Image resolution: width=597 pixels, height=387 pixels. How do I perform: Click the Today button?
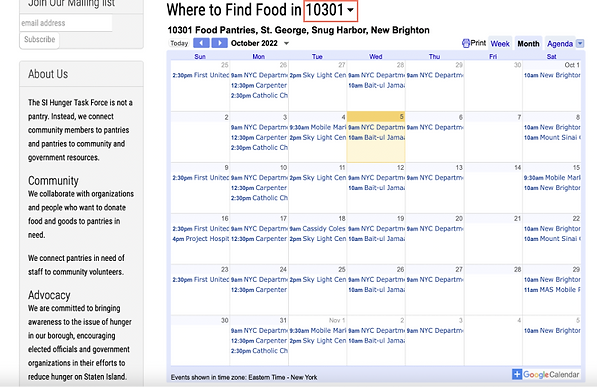point(179,43)
